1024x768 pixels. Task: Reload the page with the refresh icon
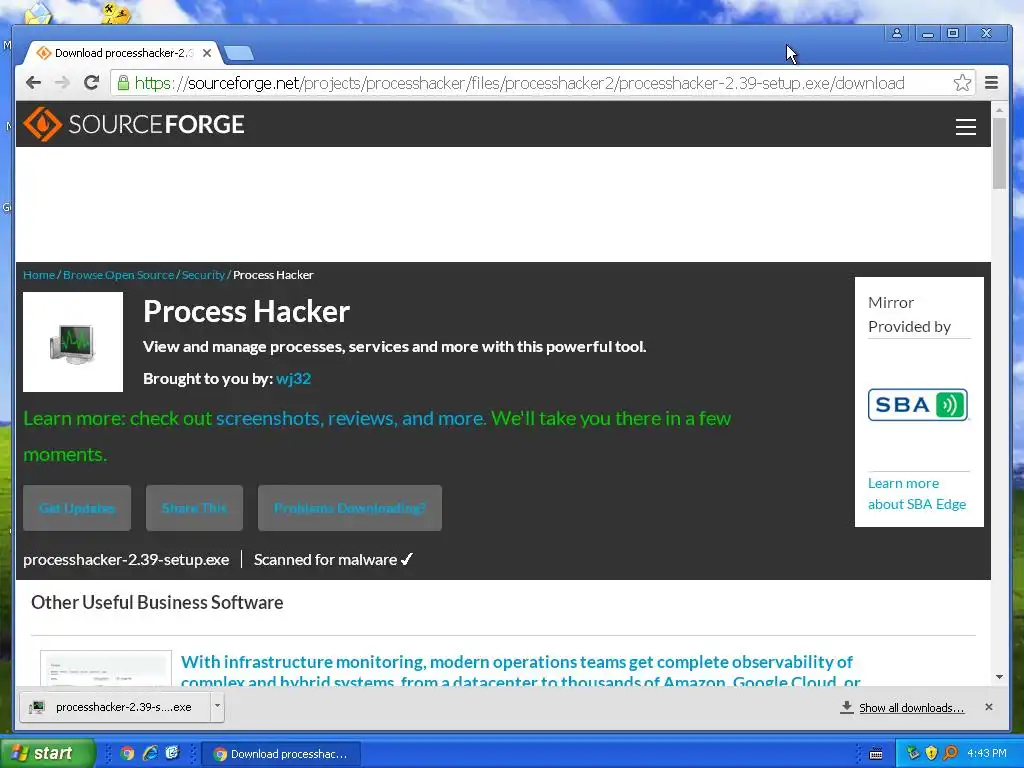91,82
